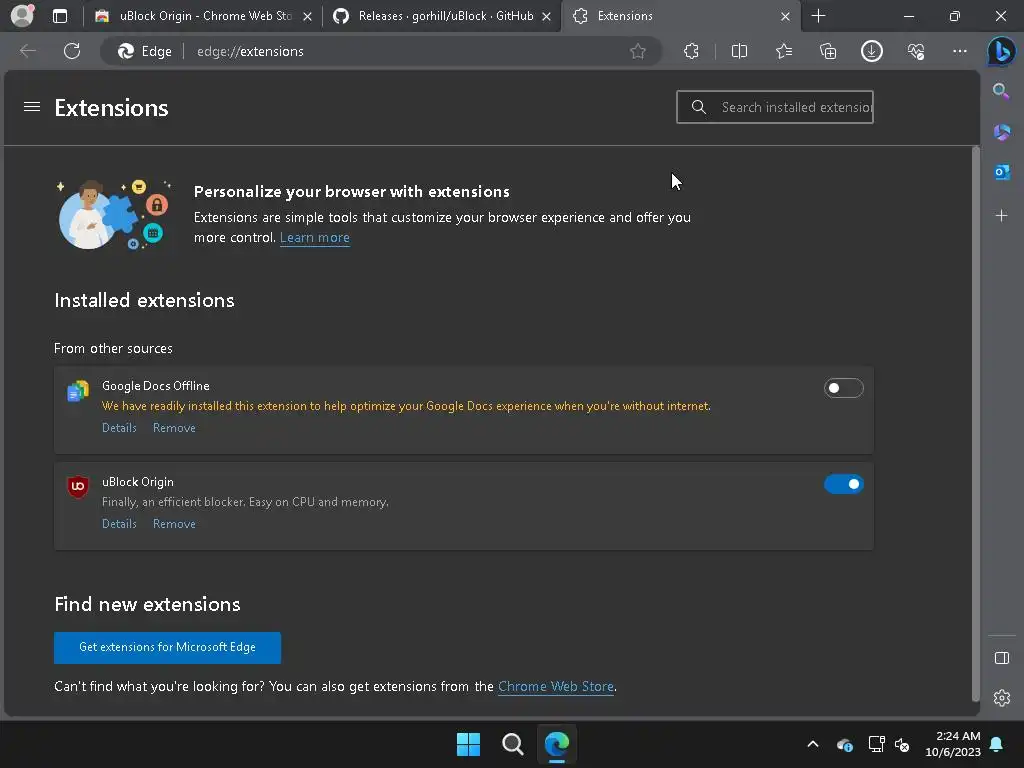Refresh the current page
Image resolution: width=1024 pixels, height=768 pixels.
coord(72,51)
